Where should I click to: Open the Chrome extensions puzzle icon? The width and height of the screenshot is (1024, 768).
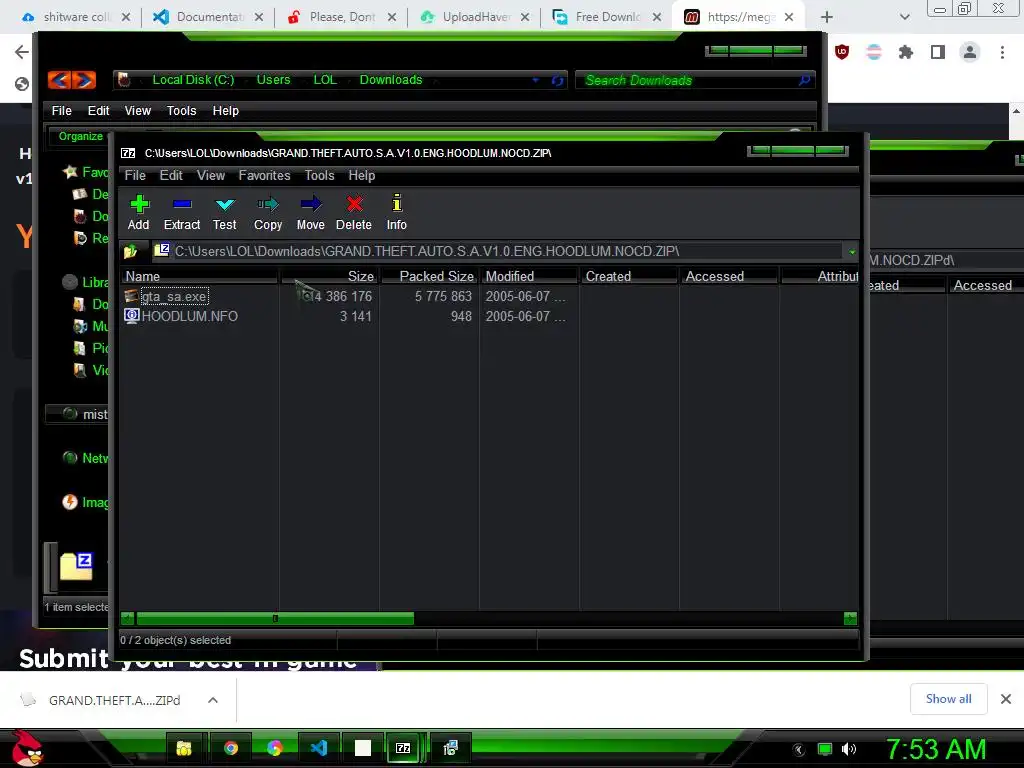click(905, 52)
